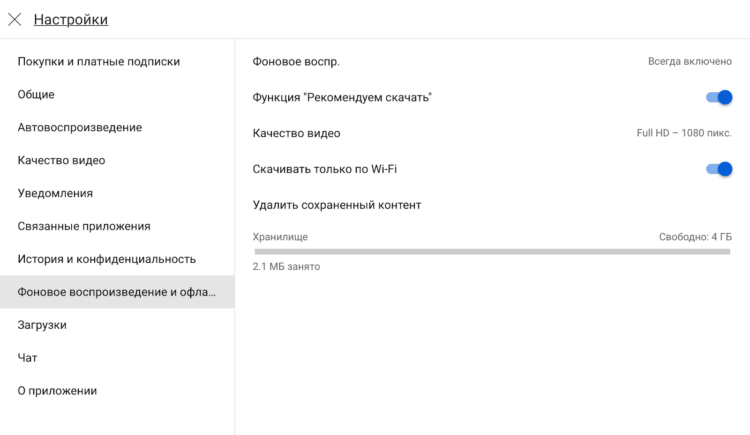This screenshot has width=750, height=435.
Task: Click Удалить сохраненный контент
Action: tap(337, 205)
